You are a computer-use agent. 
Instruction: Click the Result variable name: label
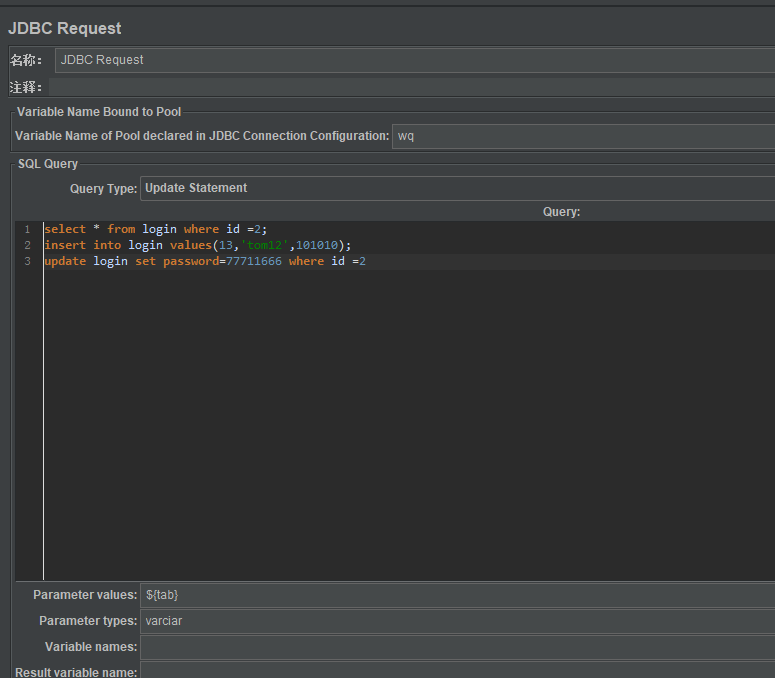pos(76,672)
